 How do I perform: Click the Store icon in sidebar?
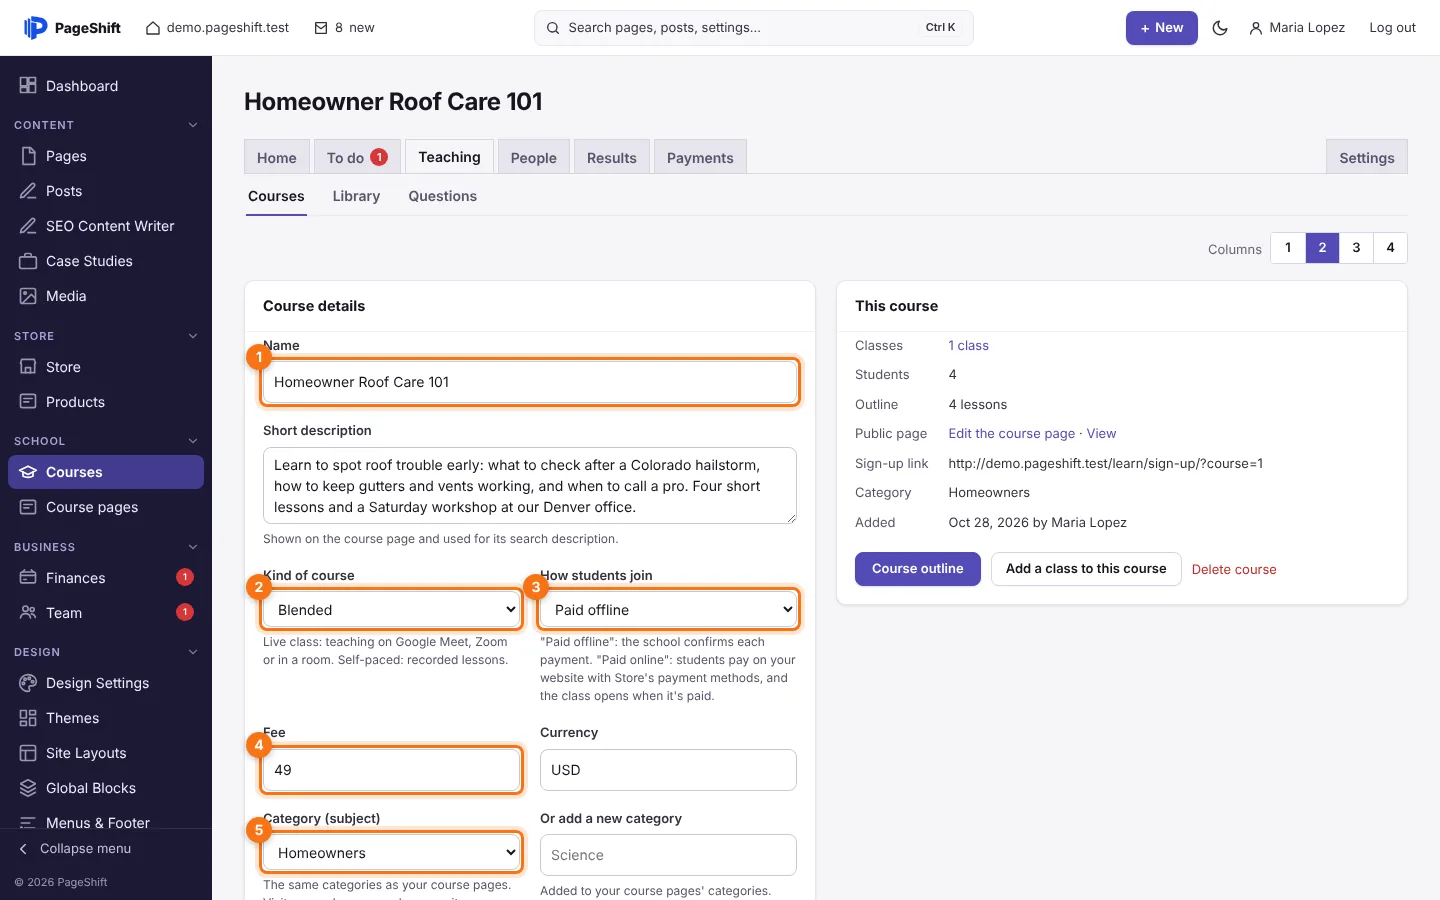[28, 367]
